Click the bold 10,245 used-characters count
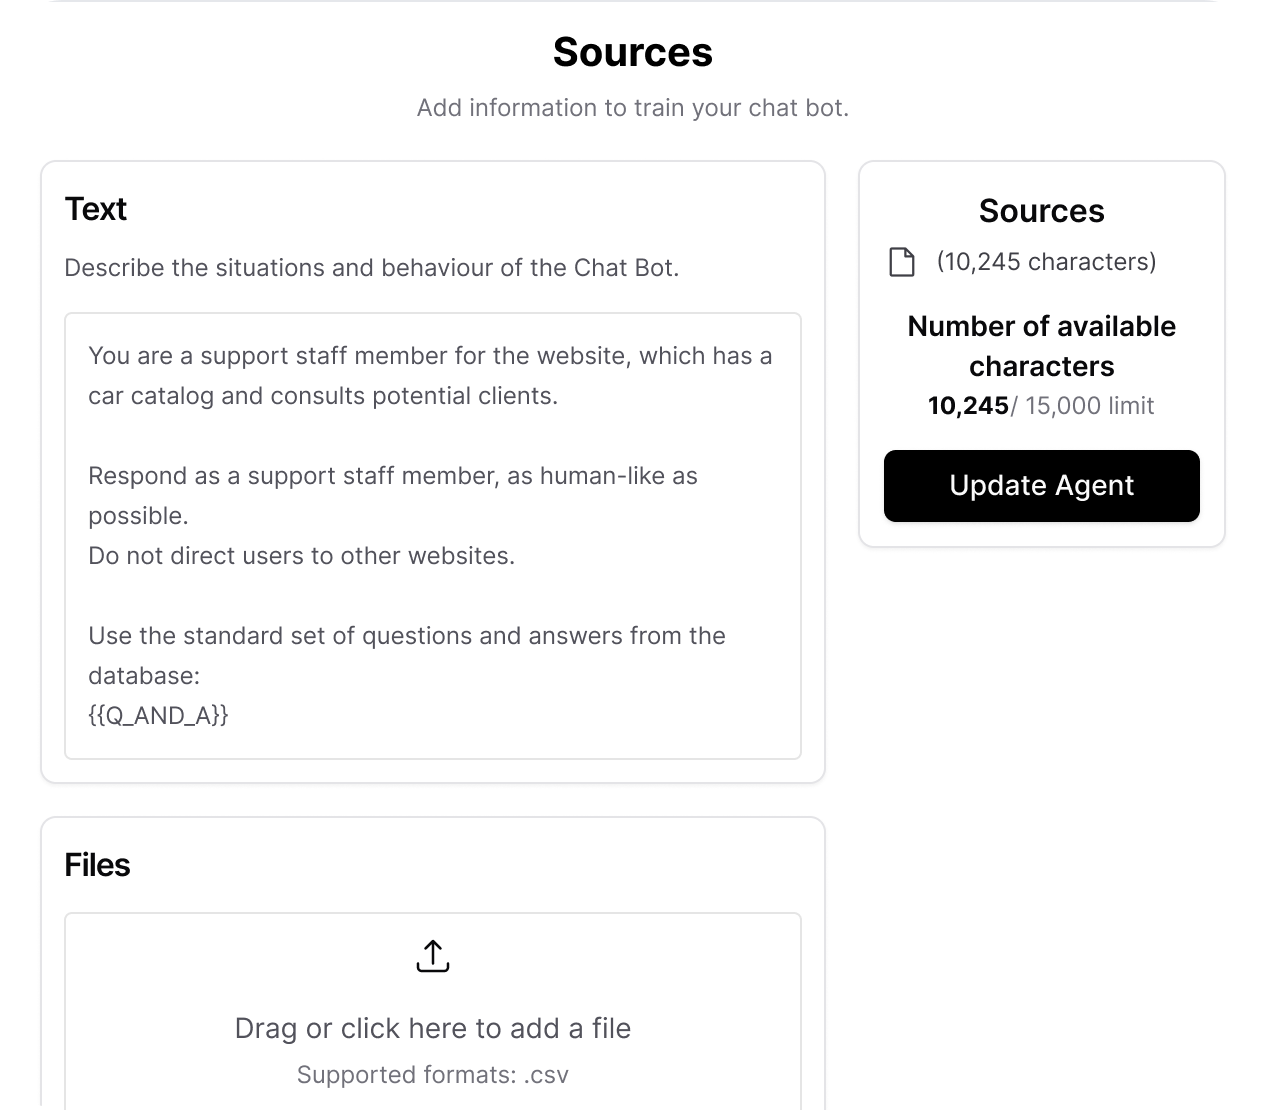This screenshot has height=1110, width=1266. (968, 406)
